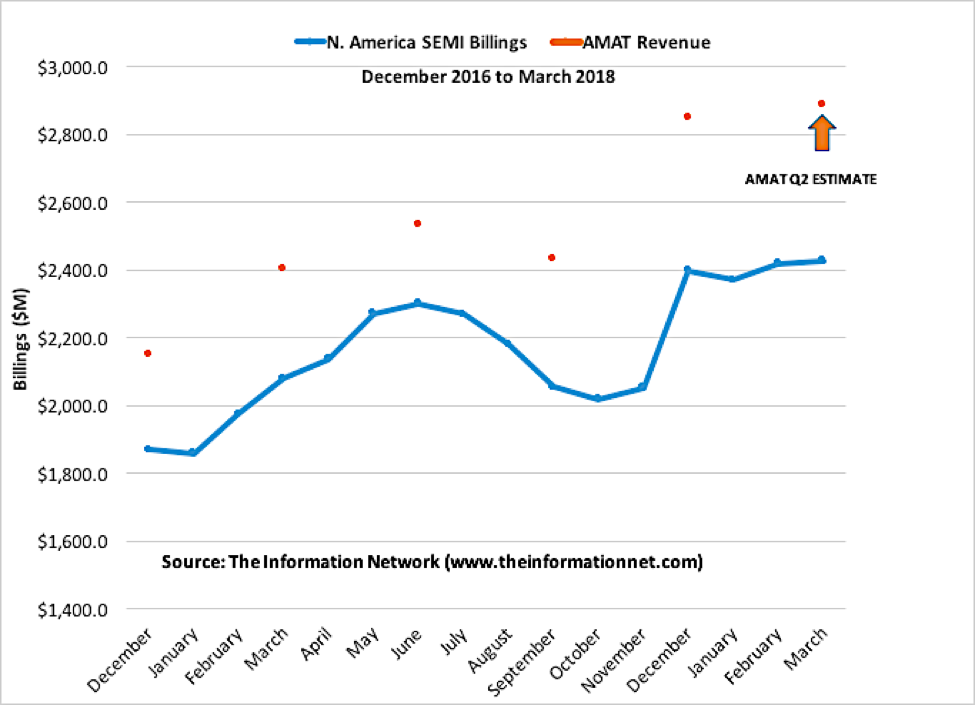This screenshot has height=705, width=975.
Task: Click the Source: The Information Network text
Action: (x=432, y=561)
